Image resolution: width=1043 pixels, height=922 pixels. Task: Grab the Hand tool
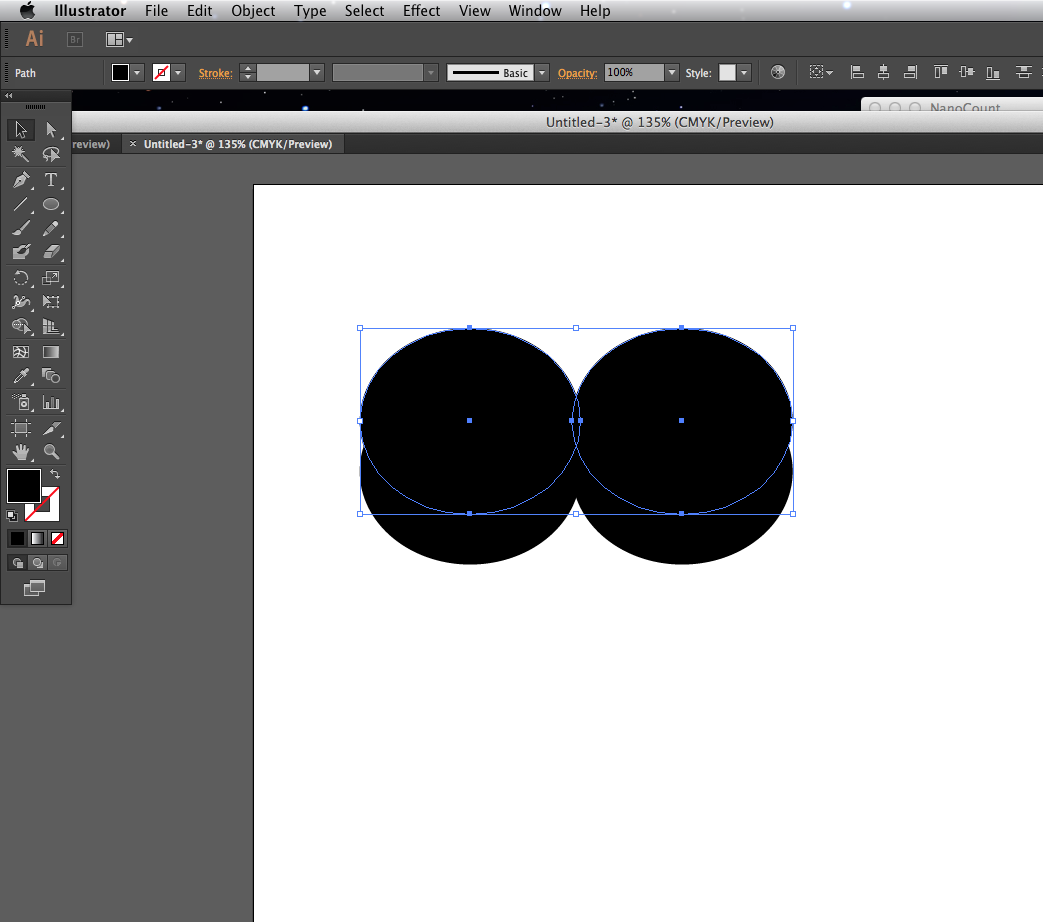click(x=21, y=451)
